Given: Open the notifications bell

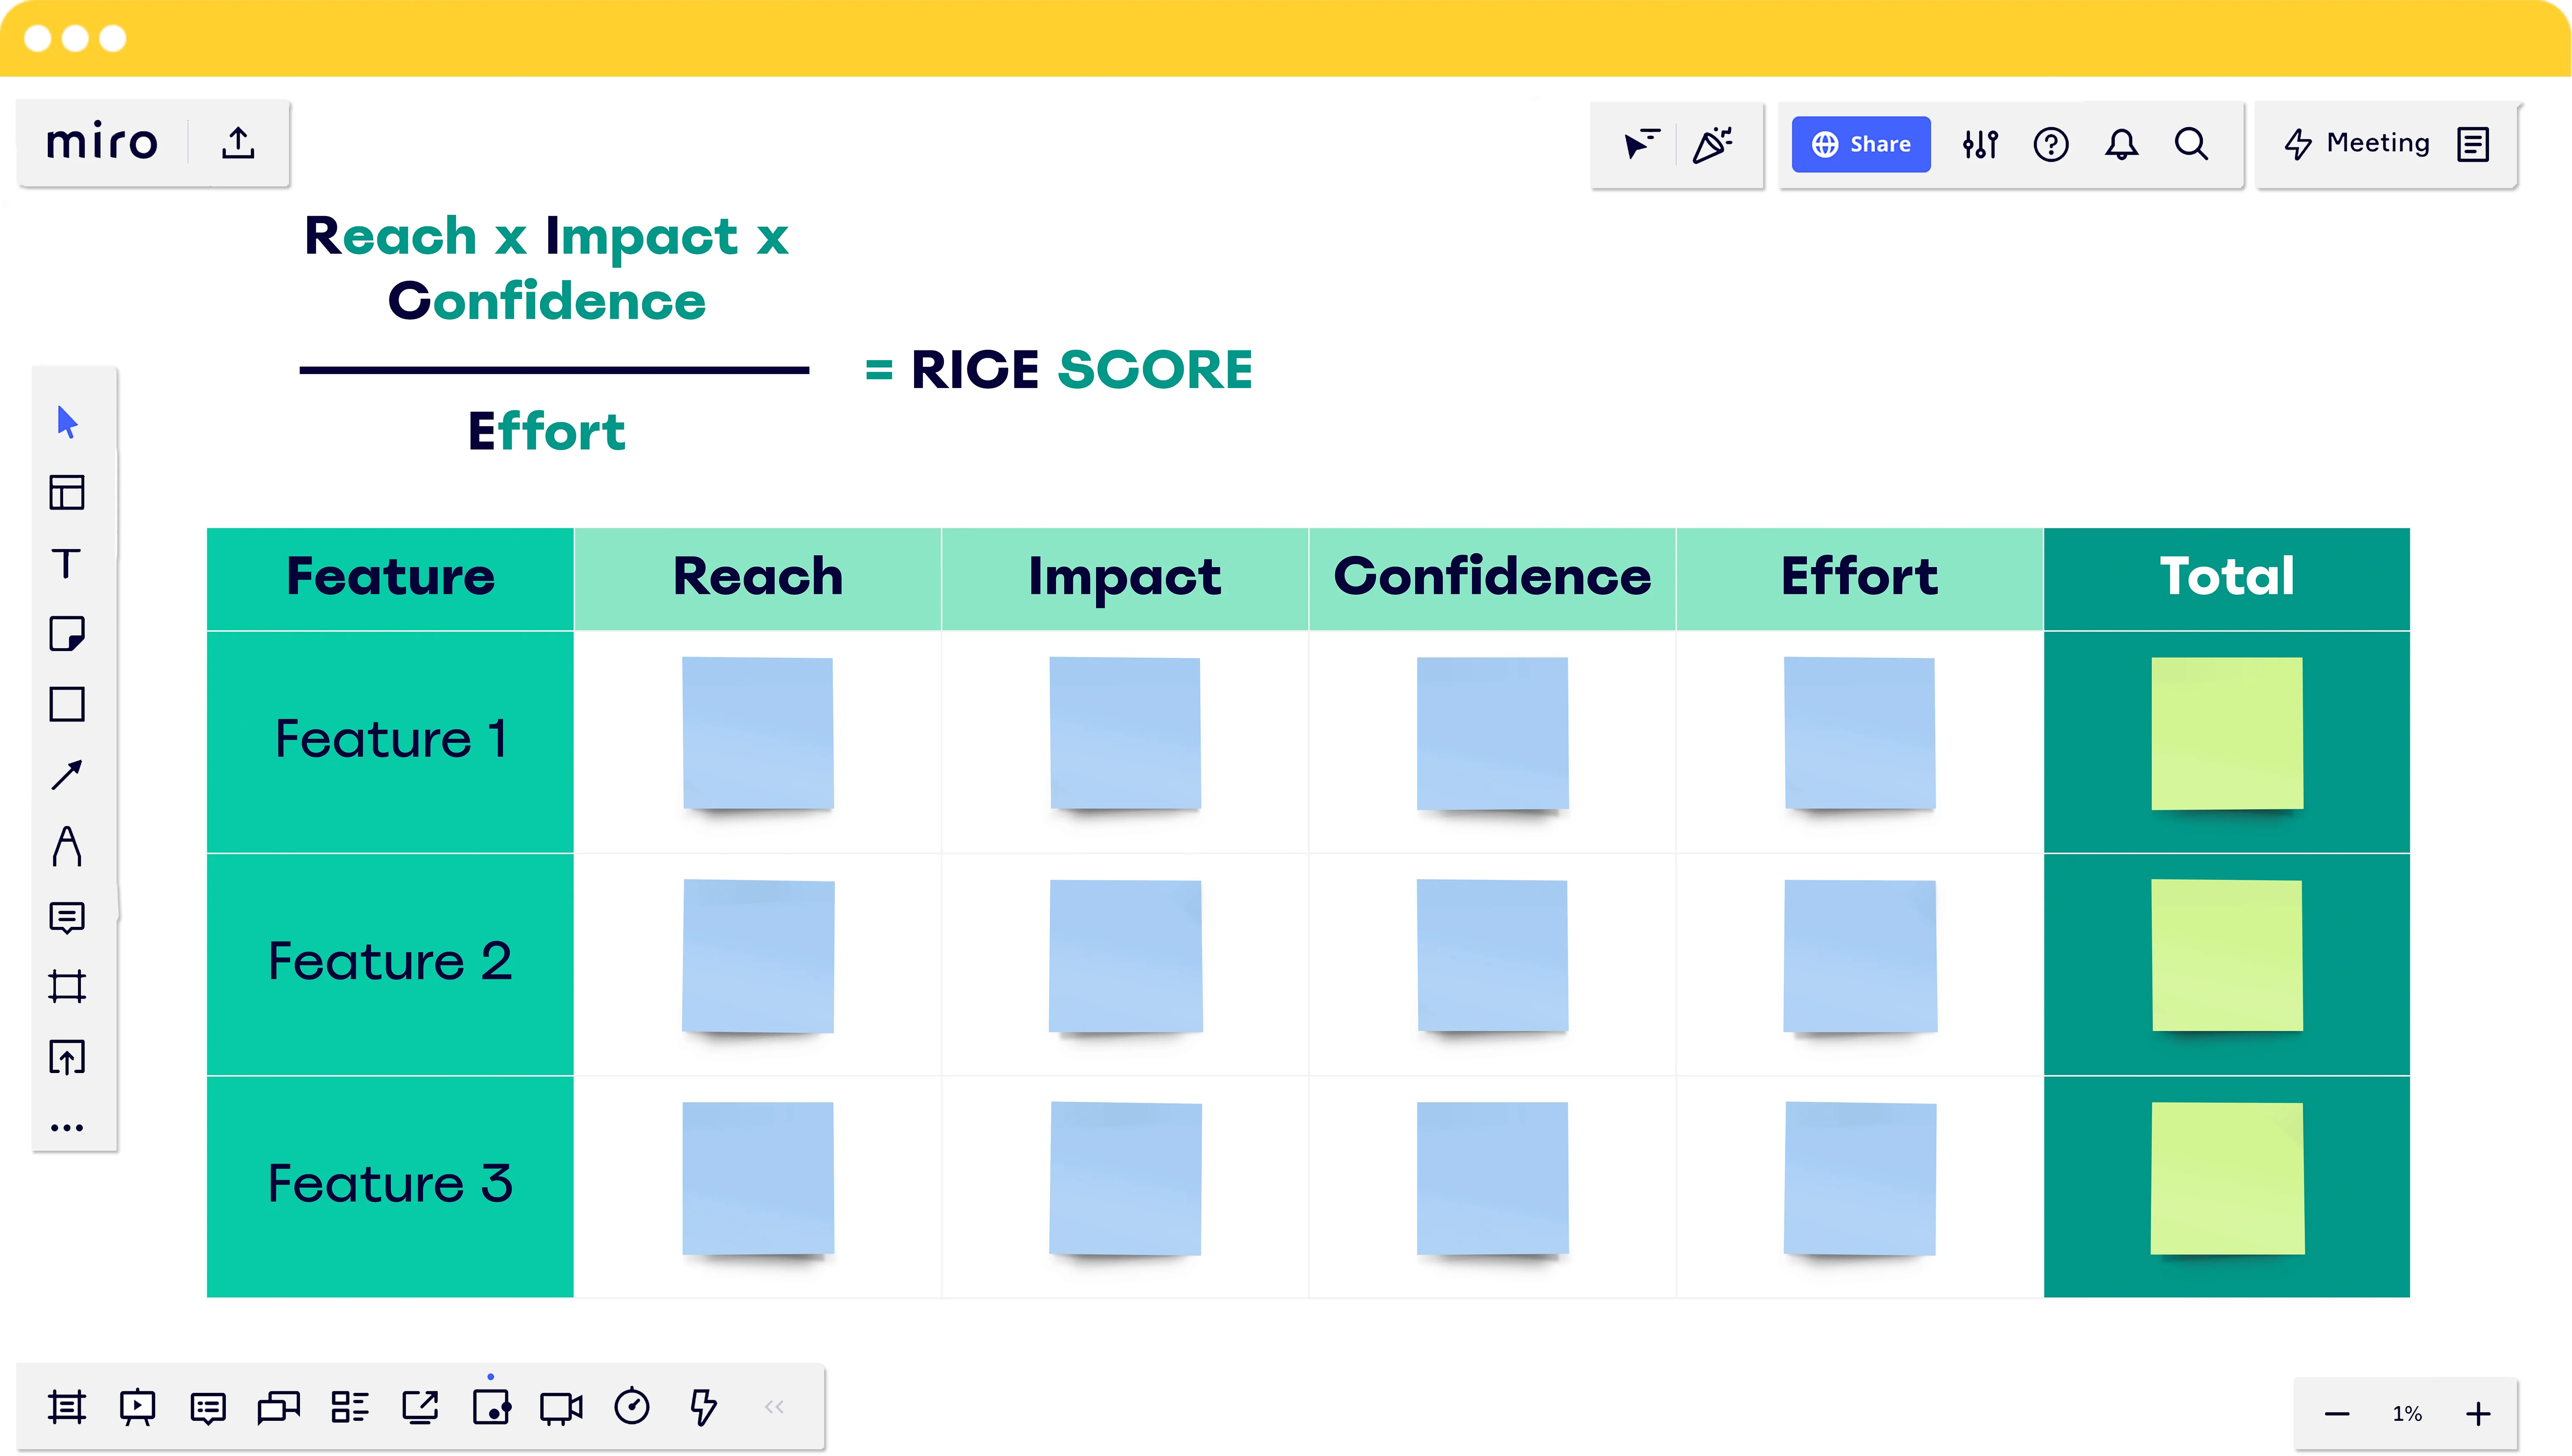Looking at the screenshot, I should point(2121,144).
